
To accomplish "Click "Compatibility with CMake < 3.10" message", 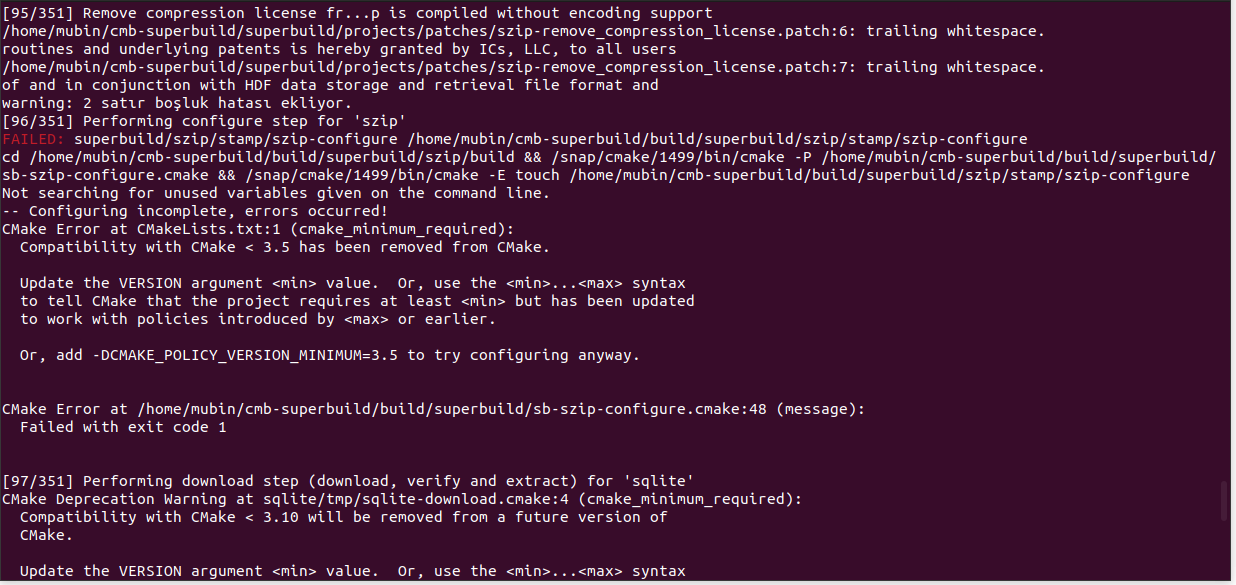I will (343, 517).
